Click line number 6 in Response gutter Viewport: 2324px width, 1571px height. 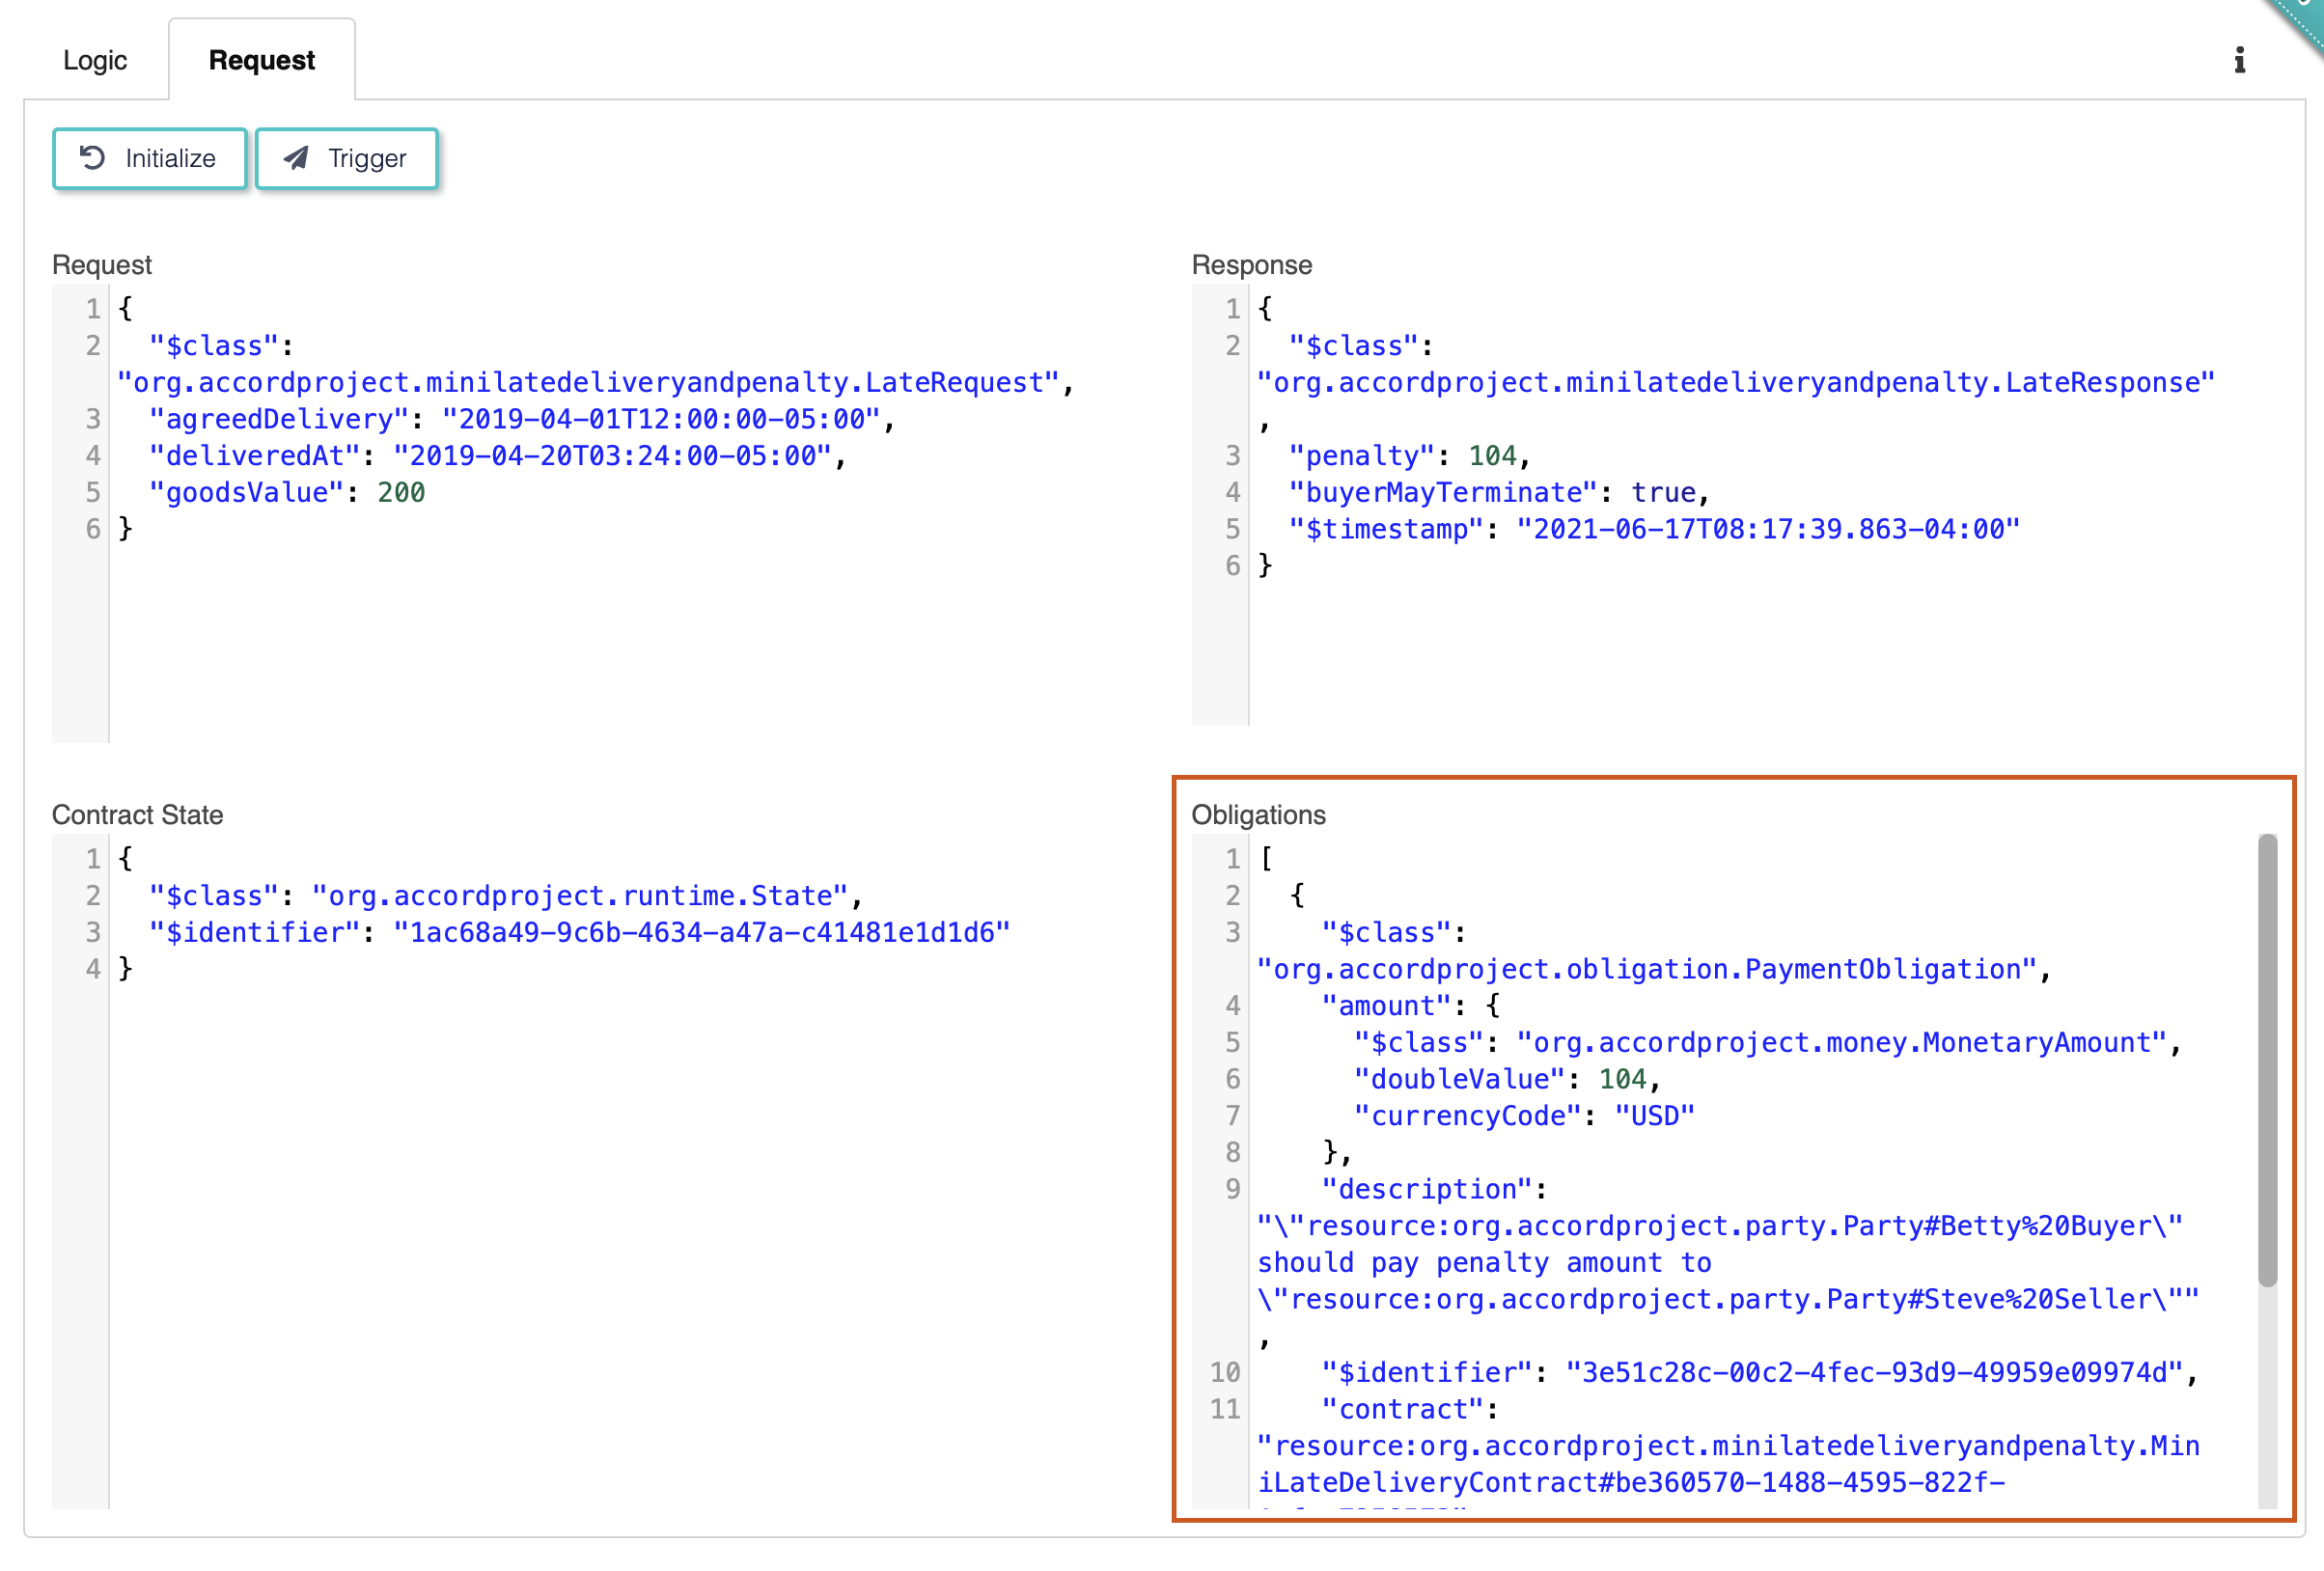tap(1232, 566)
